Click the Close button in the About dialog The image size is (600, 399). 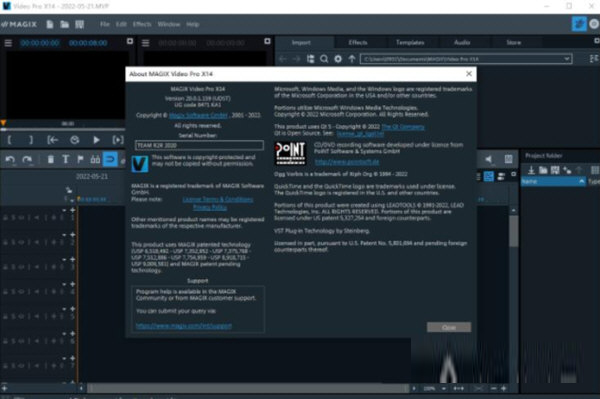449,327
